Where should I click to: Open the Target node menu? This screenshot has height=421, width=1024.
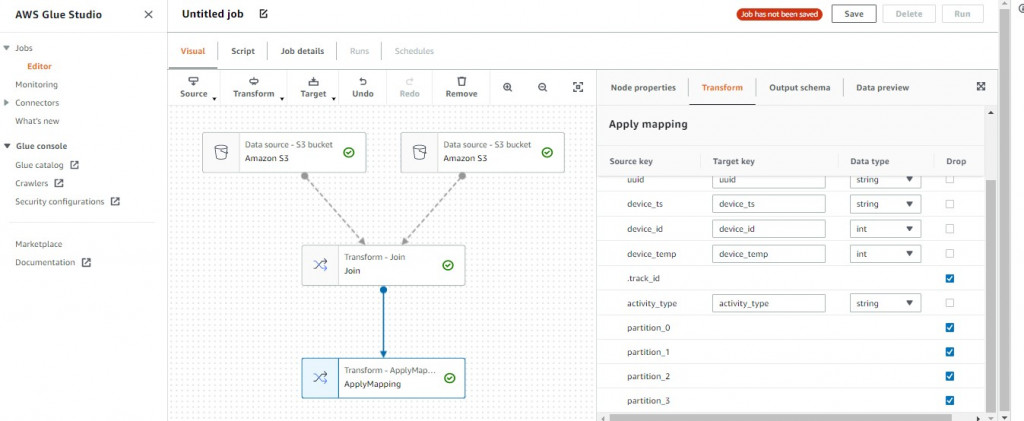(314, 87)
